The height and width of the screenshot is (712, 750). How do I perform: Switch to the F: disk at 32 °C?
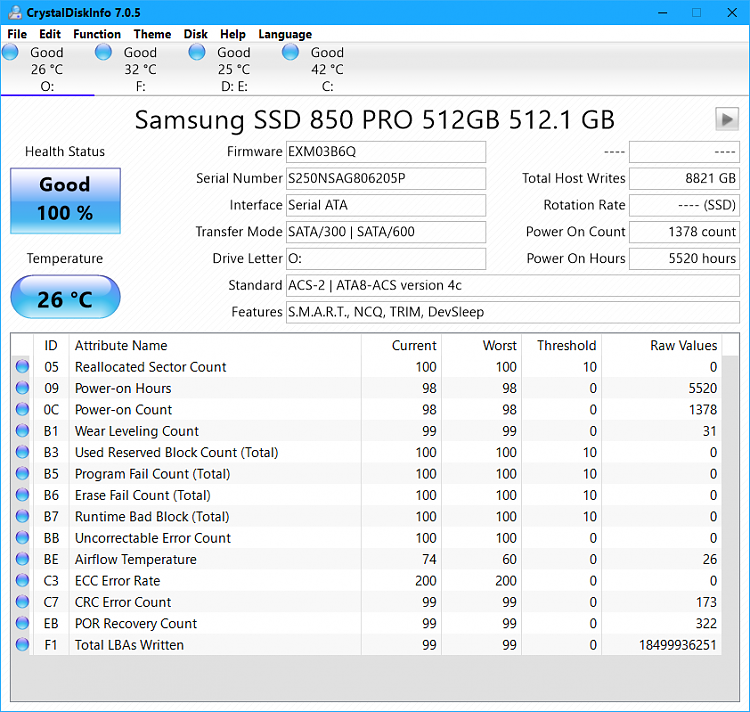[141, 69]
